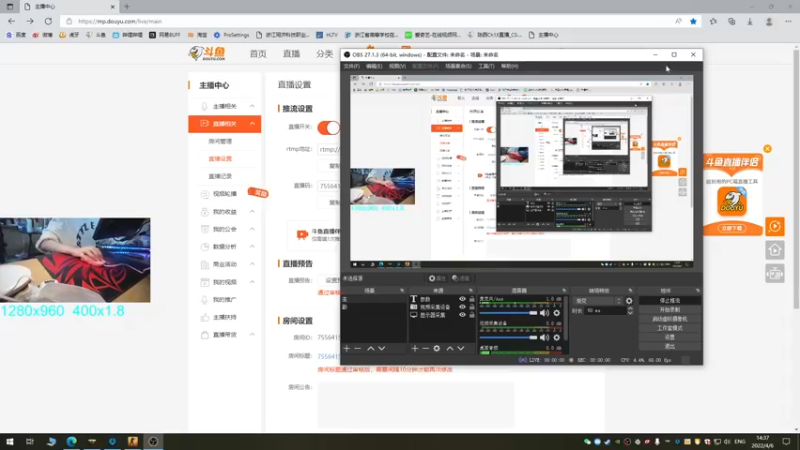This screenshot has height=450, width=800.
Task: Go to Douyu 首页 nav tab
Action: (x=258, y=54)
